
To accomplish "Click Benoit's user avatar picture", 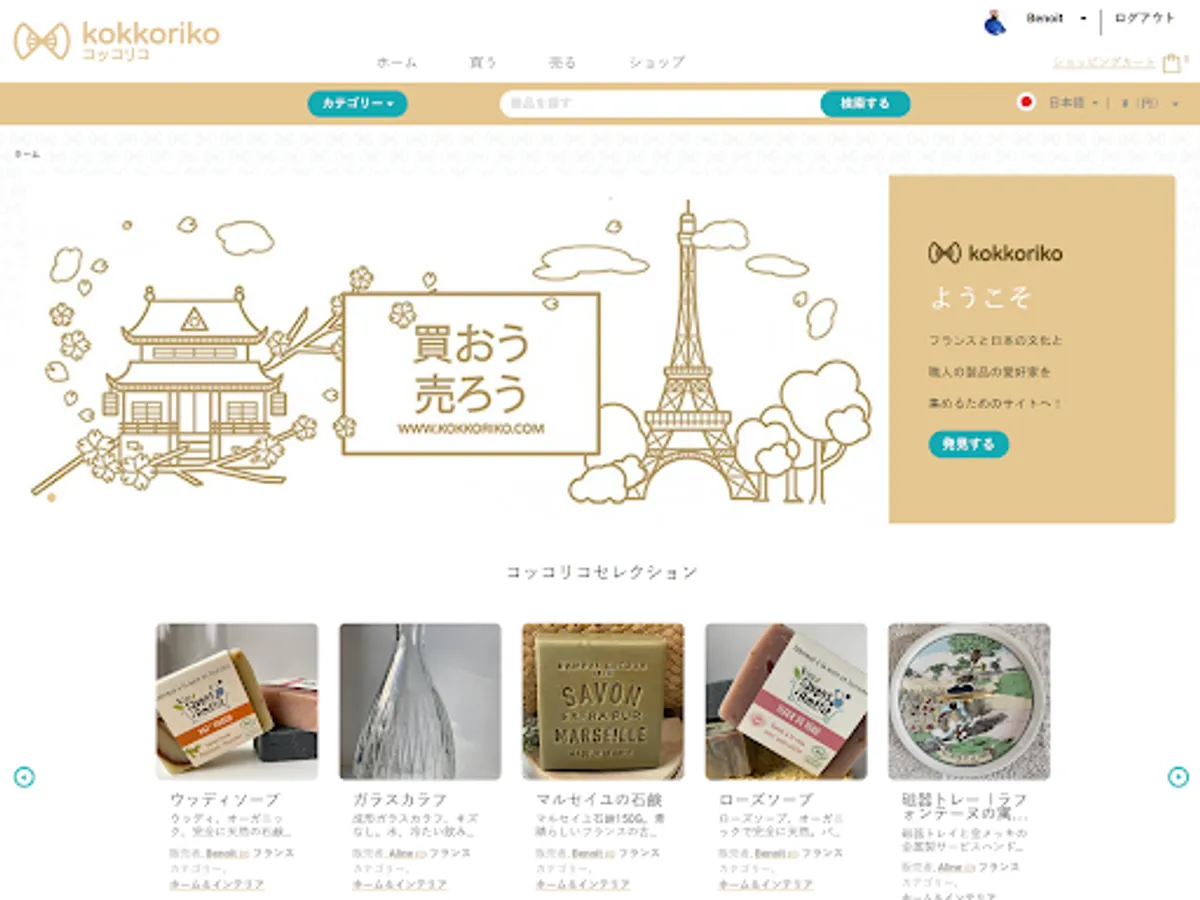I will 994,22.
